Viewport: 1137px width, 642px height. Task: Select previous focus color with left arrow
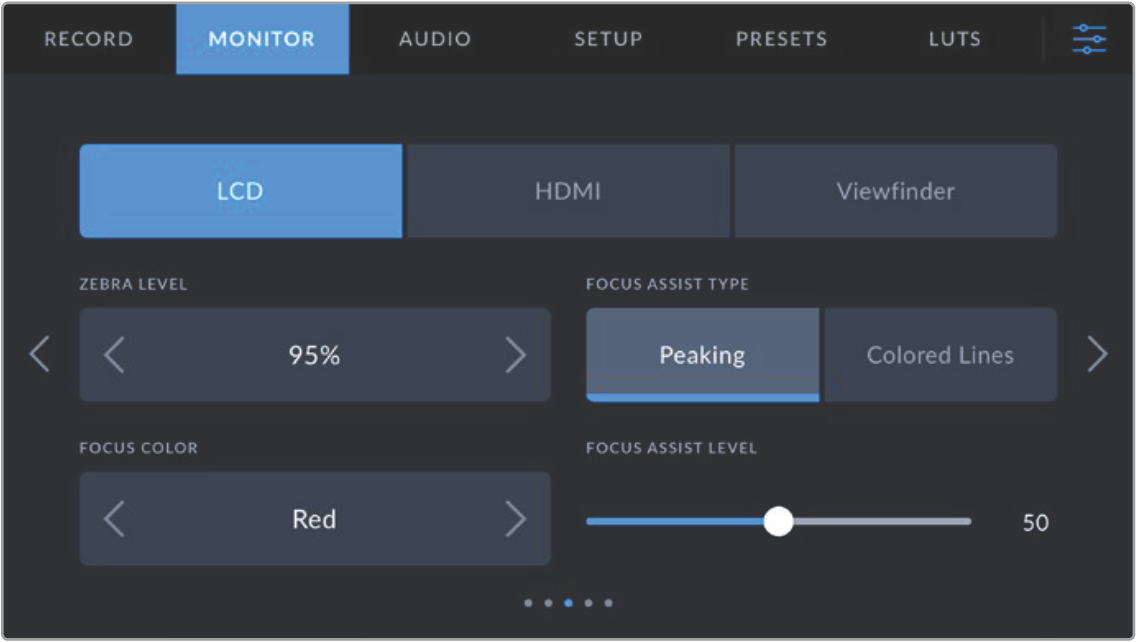tap(115, 519)
